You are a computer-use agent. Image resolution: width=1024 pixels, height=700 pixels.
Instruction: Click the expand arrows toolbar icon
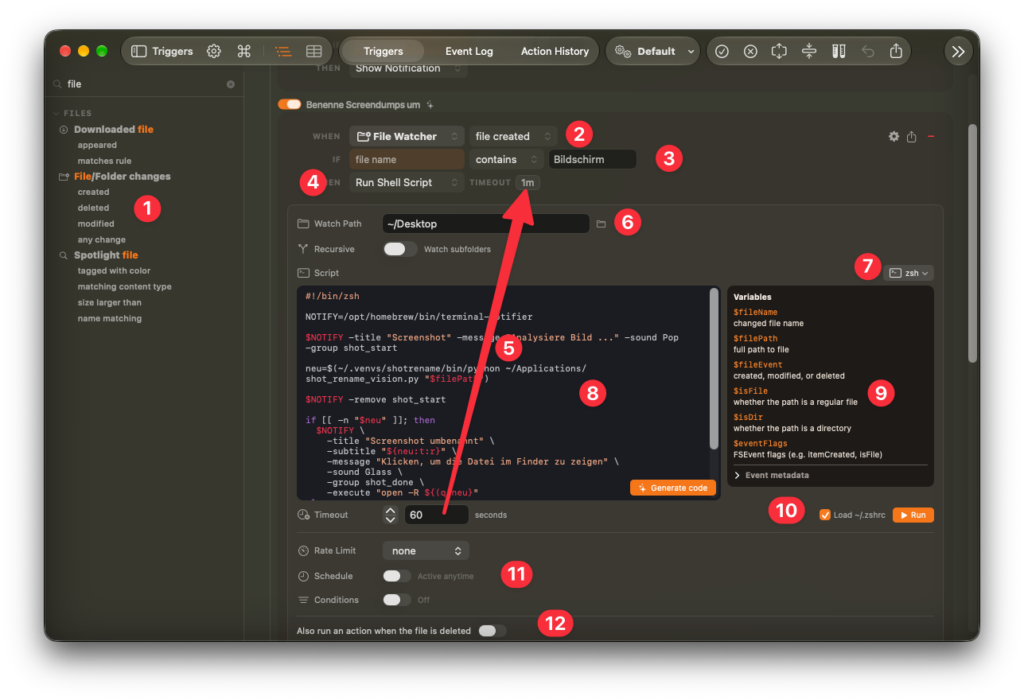(779, 51)
